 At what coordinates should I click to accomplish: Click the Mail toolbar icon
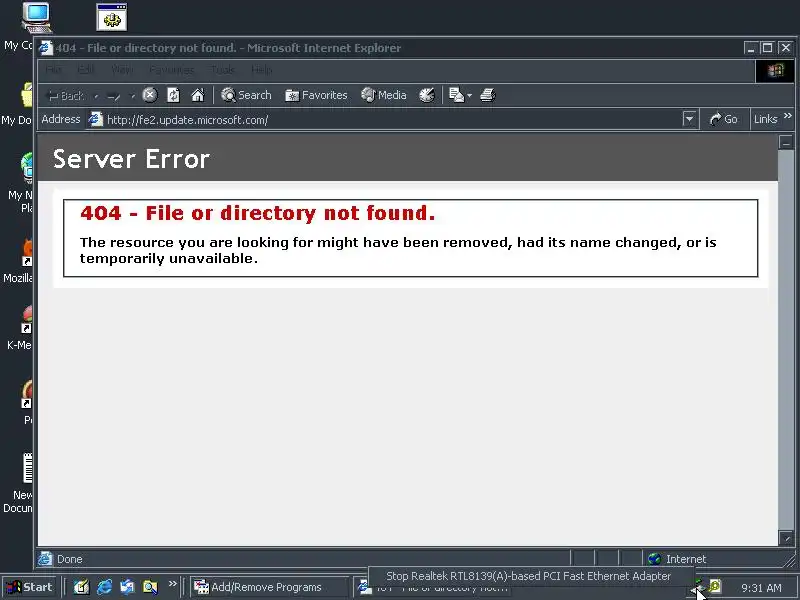tap(456, 95)
